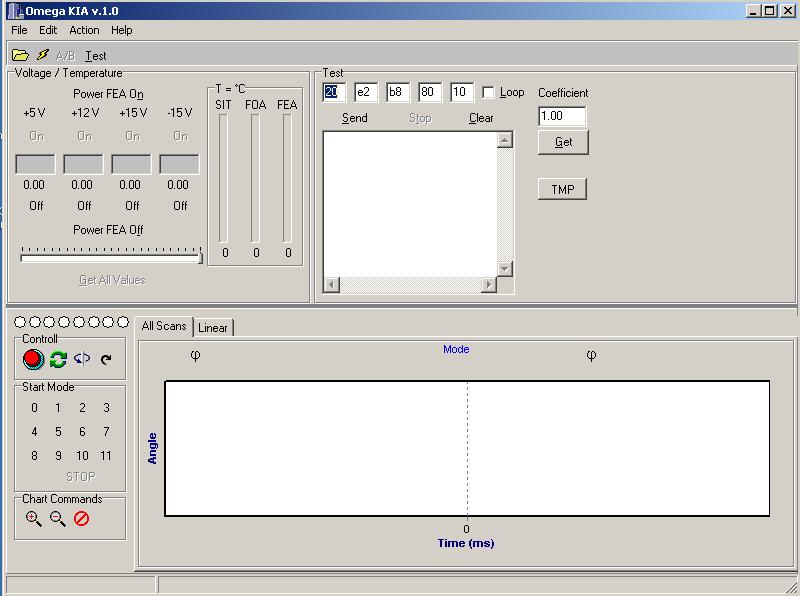Click the black redo arrow icon in Controll
800x596 pixels.
[x=106, y=359]
